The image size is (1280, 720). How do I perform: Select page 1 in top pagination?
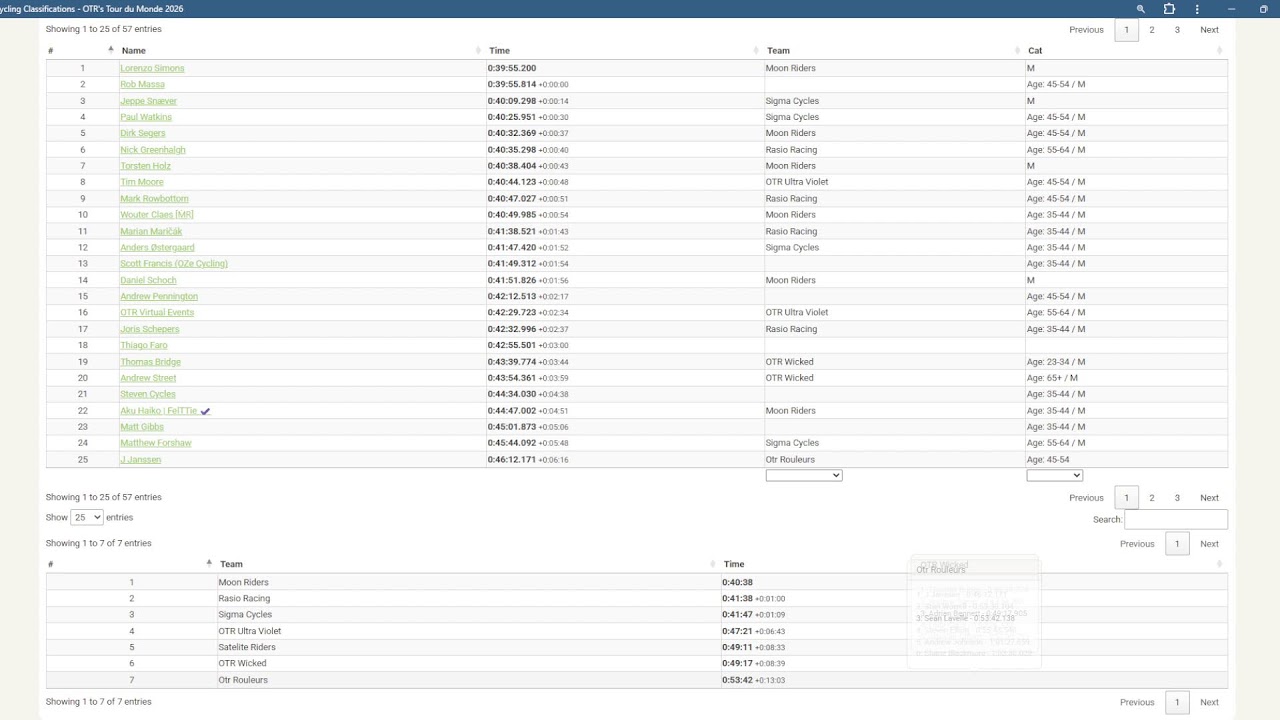(1126, 30)
